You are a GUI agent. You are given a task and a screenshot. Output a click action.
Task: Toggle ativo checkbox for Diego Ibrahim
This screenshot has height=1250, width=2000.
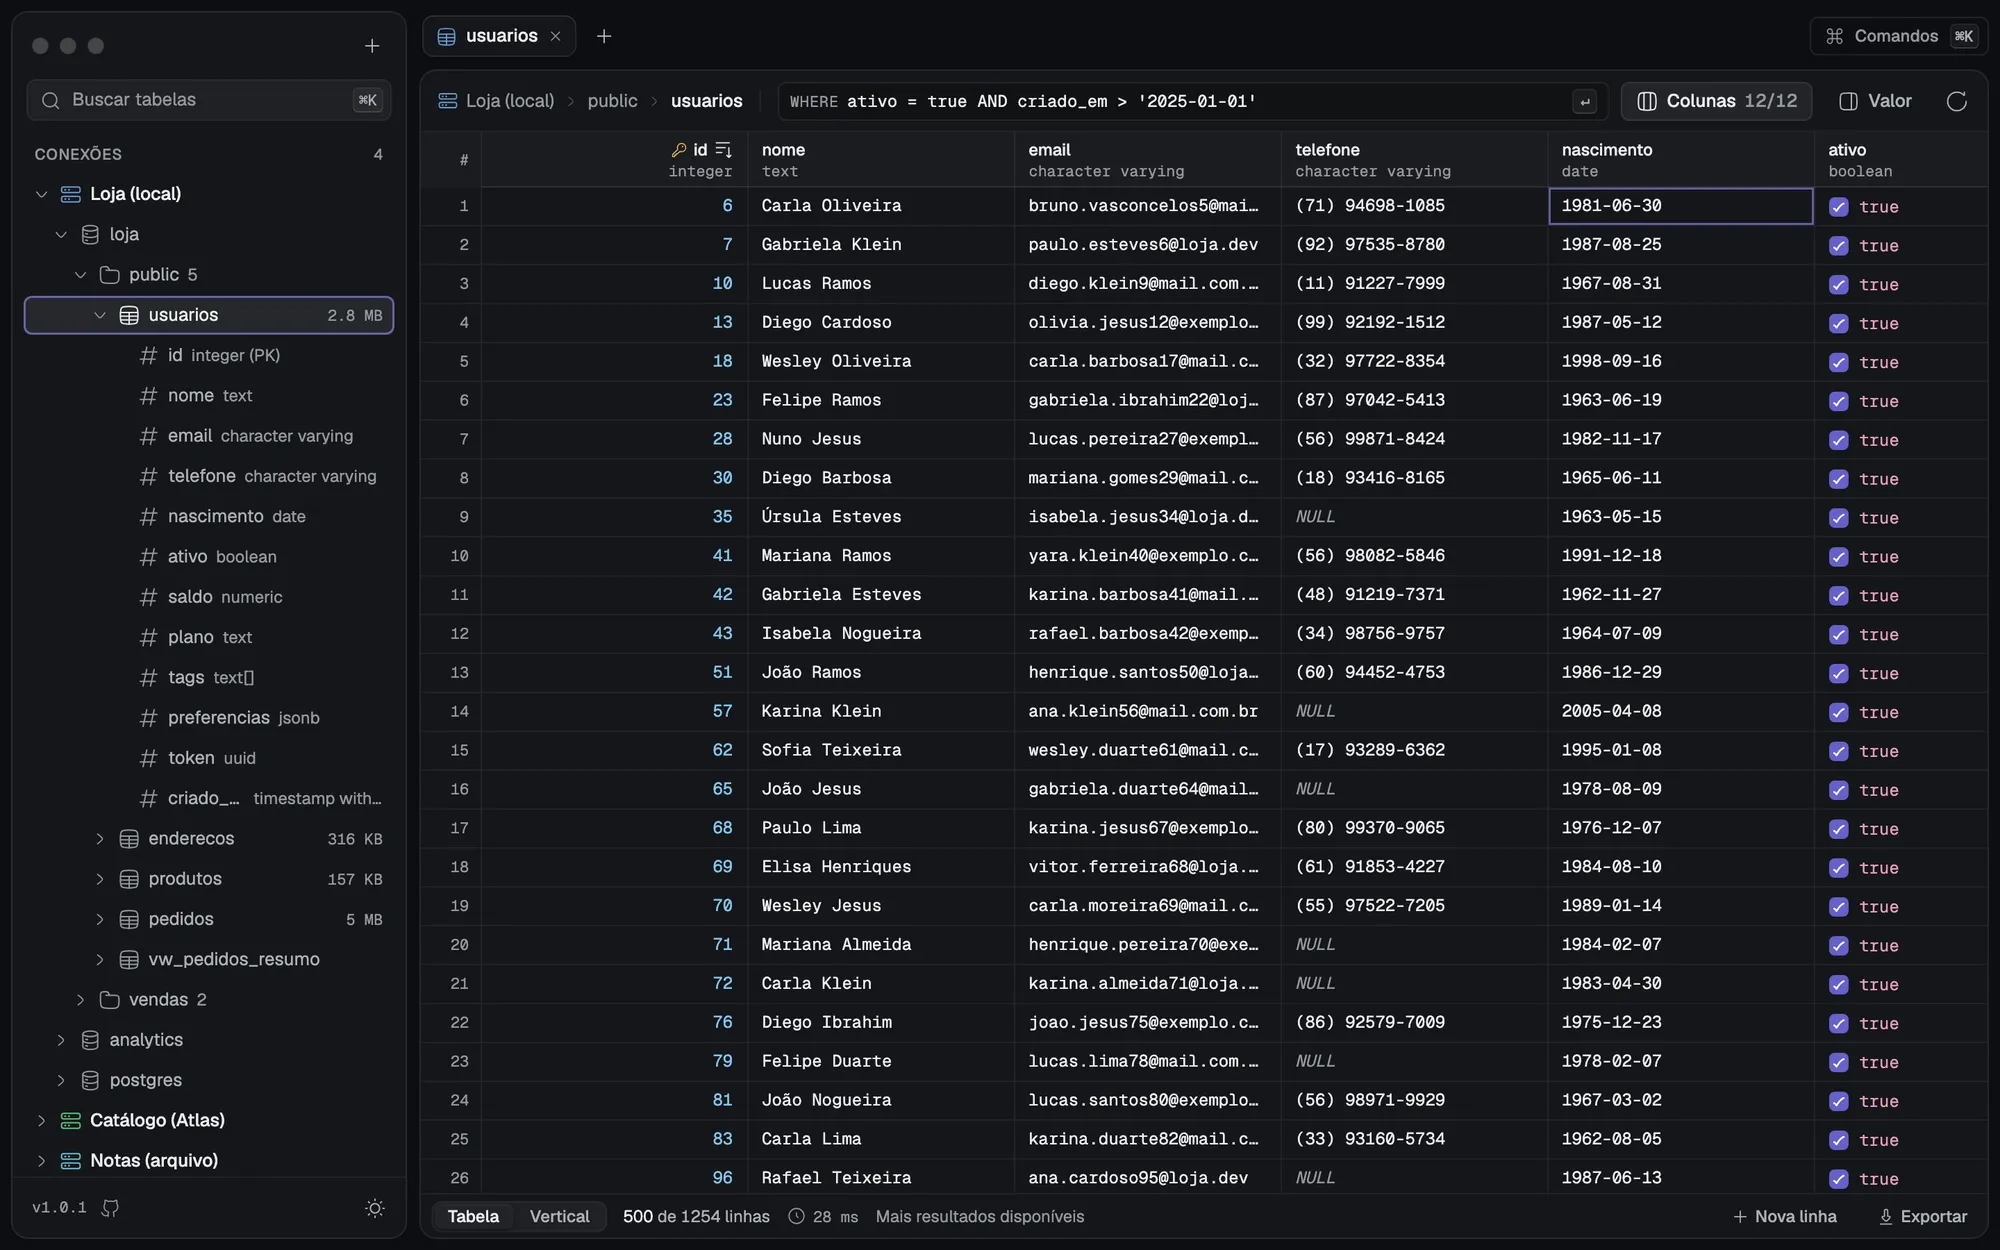tap(1838, 1024)
